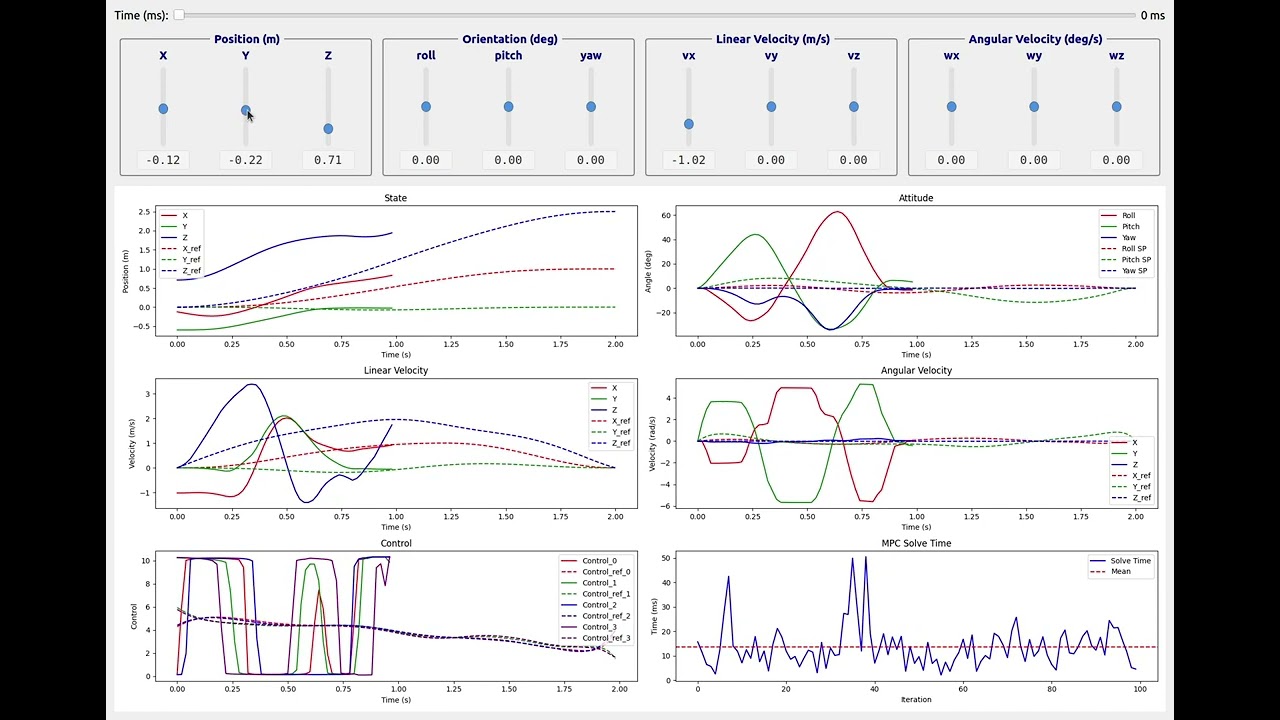The height and width of the screenshot is (720, 1280).
Task: Select the Z position value field 0.71
Action: (x=328, y=159)
